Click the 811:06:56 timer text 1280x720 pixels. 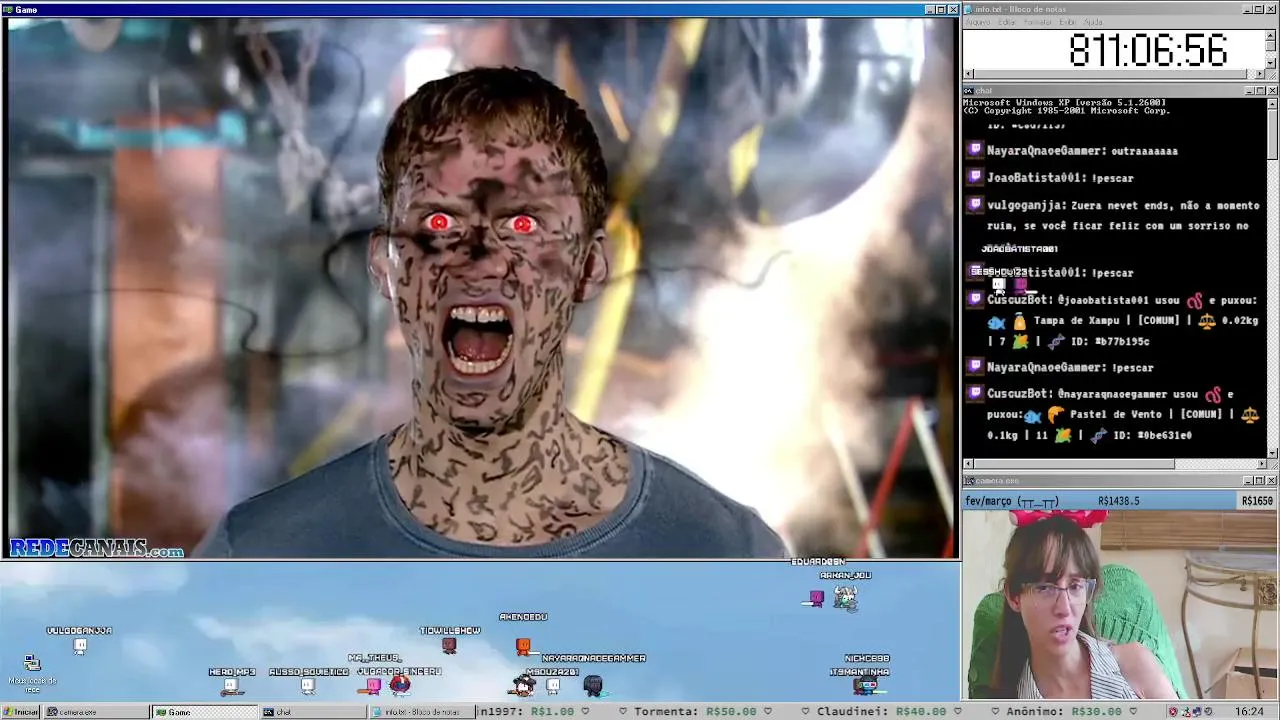tap(1147, 50)
